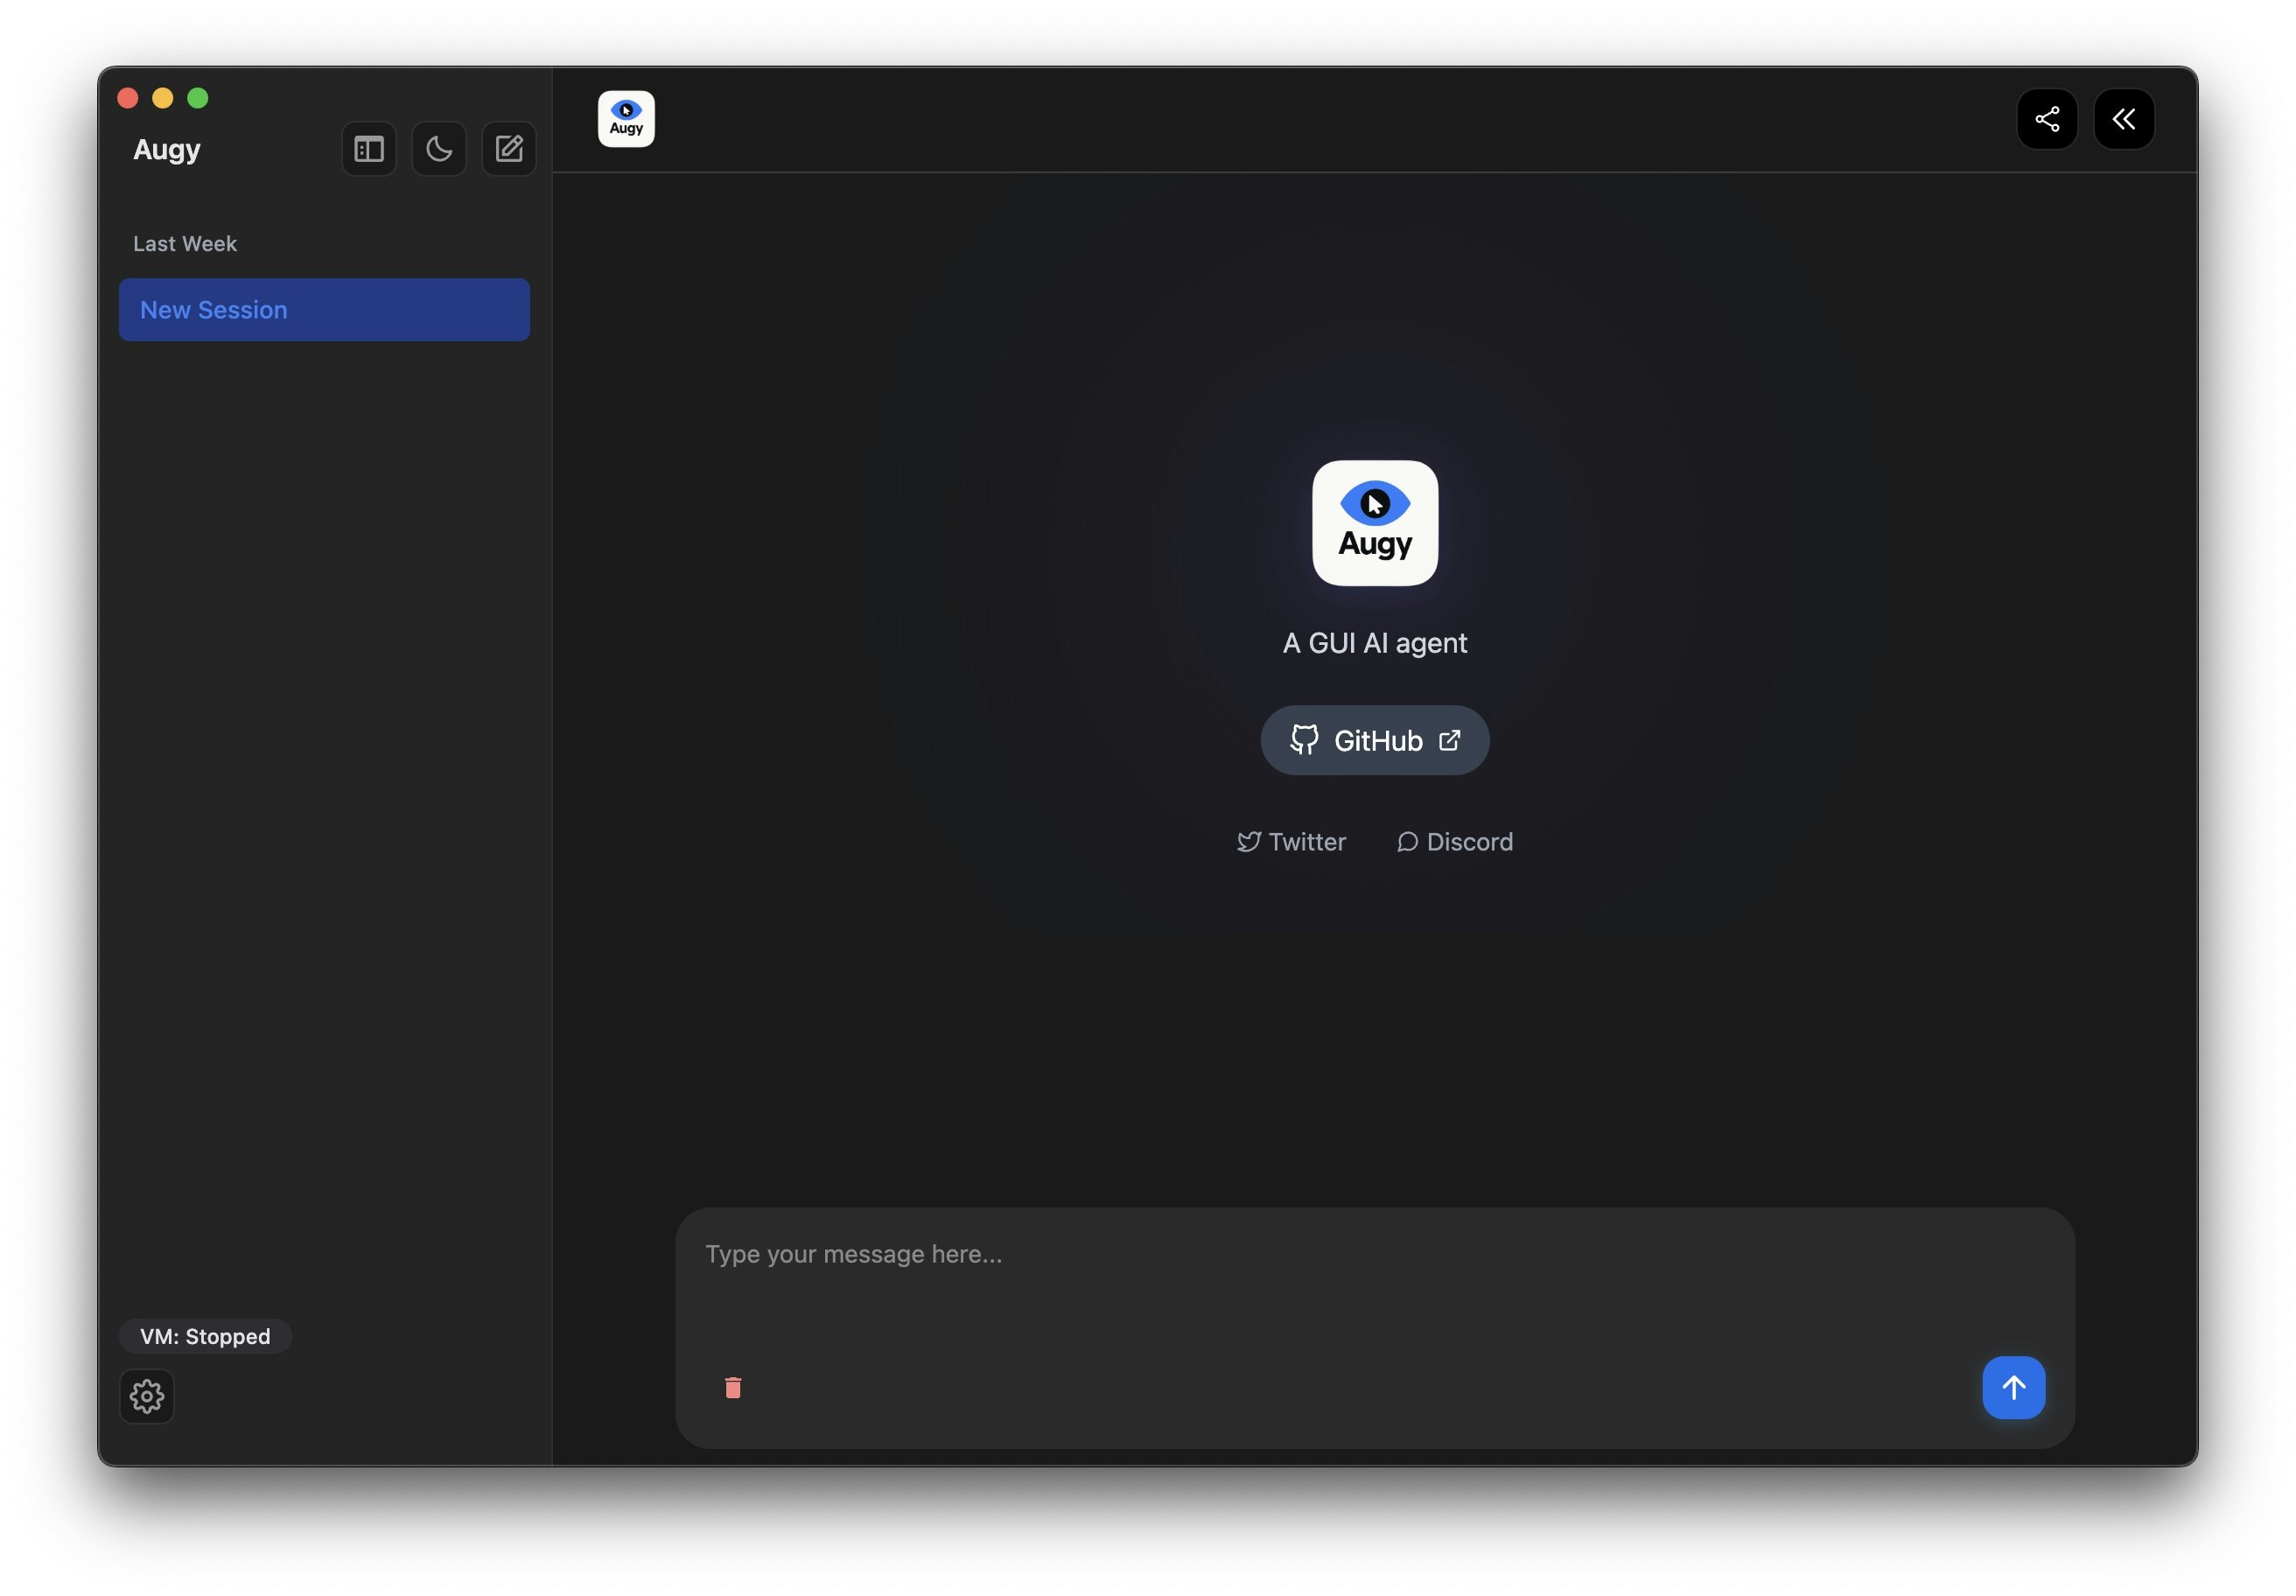Screen dimensions: 2296x1596
Task: Start a new session with pencil icon
Action: coord(509,149)
